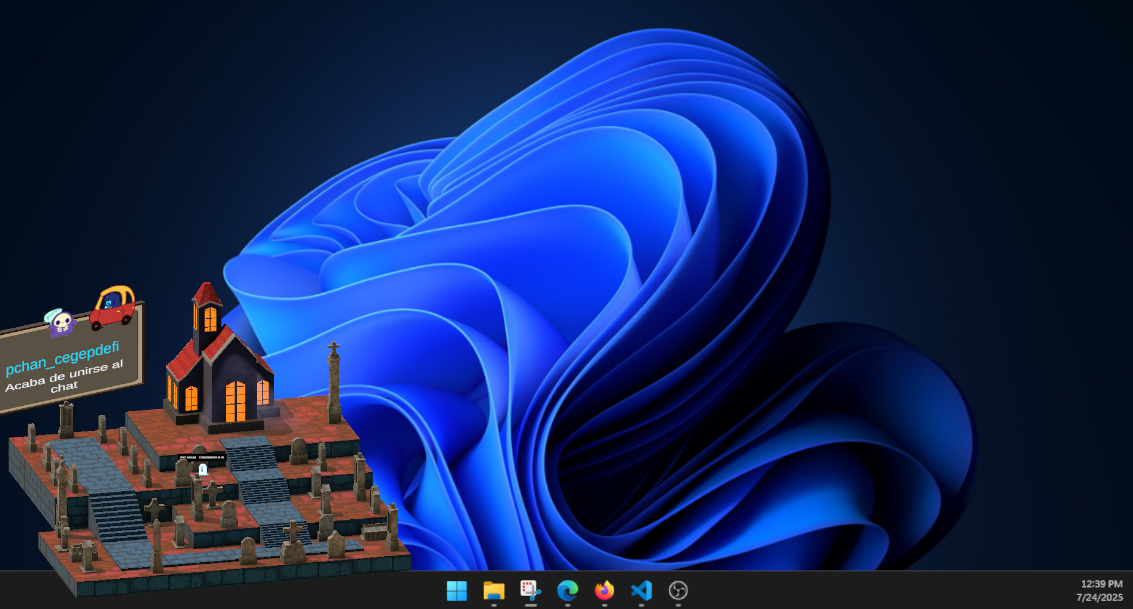The height and width of the screenshot is (609, 1133).
Task: Open File Explorer from the taskbar
Action: point(494,591)
